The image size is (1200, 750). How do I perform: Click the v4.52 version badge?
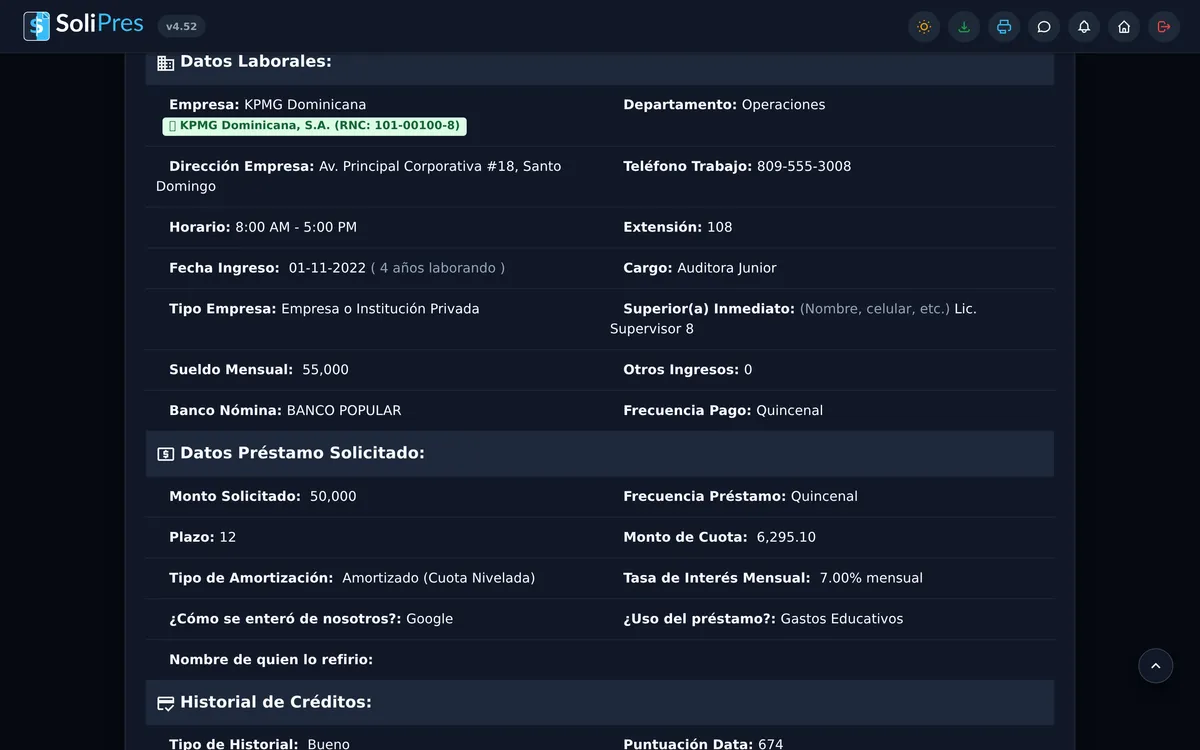(181, 27)
